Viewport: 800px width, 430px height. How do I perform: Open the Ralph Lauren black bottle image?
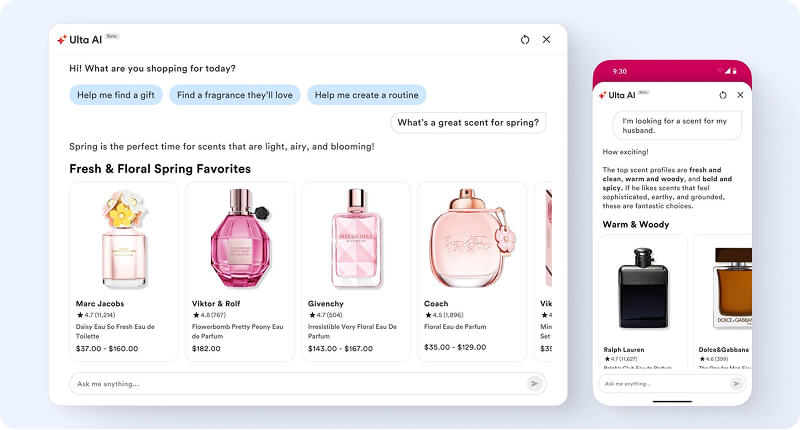point(643,289)
